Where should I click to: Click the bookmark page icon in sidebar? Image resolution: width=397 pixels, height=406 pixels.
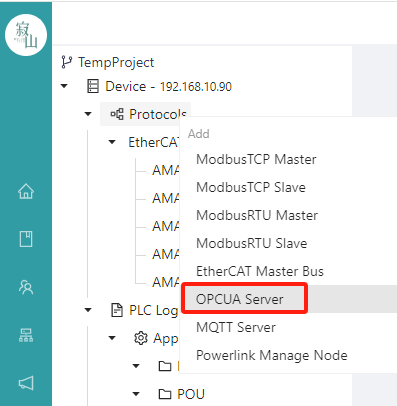point(26,239)
